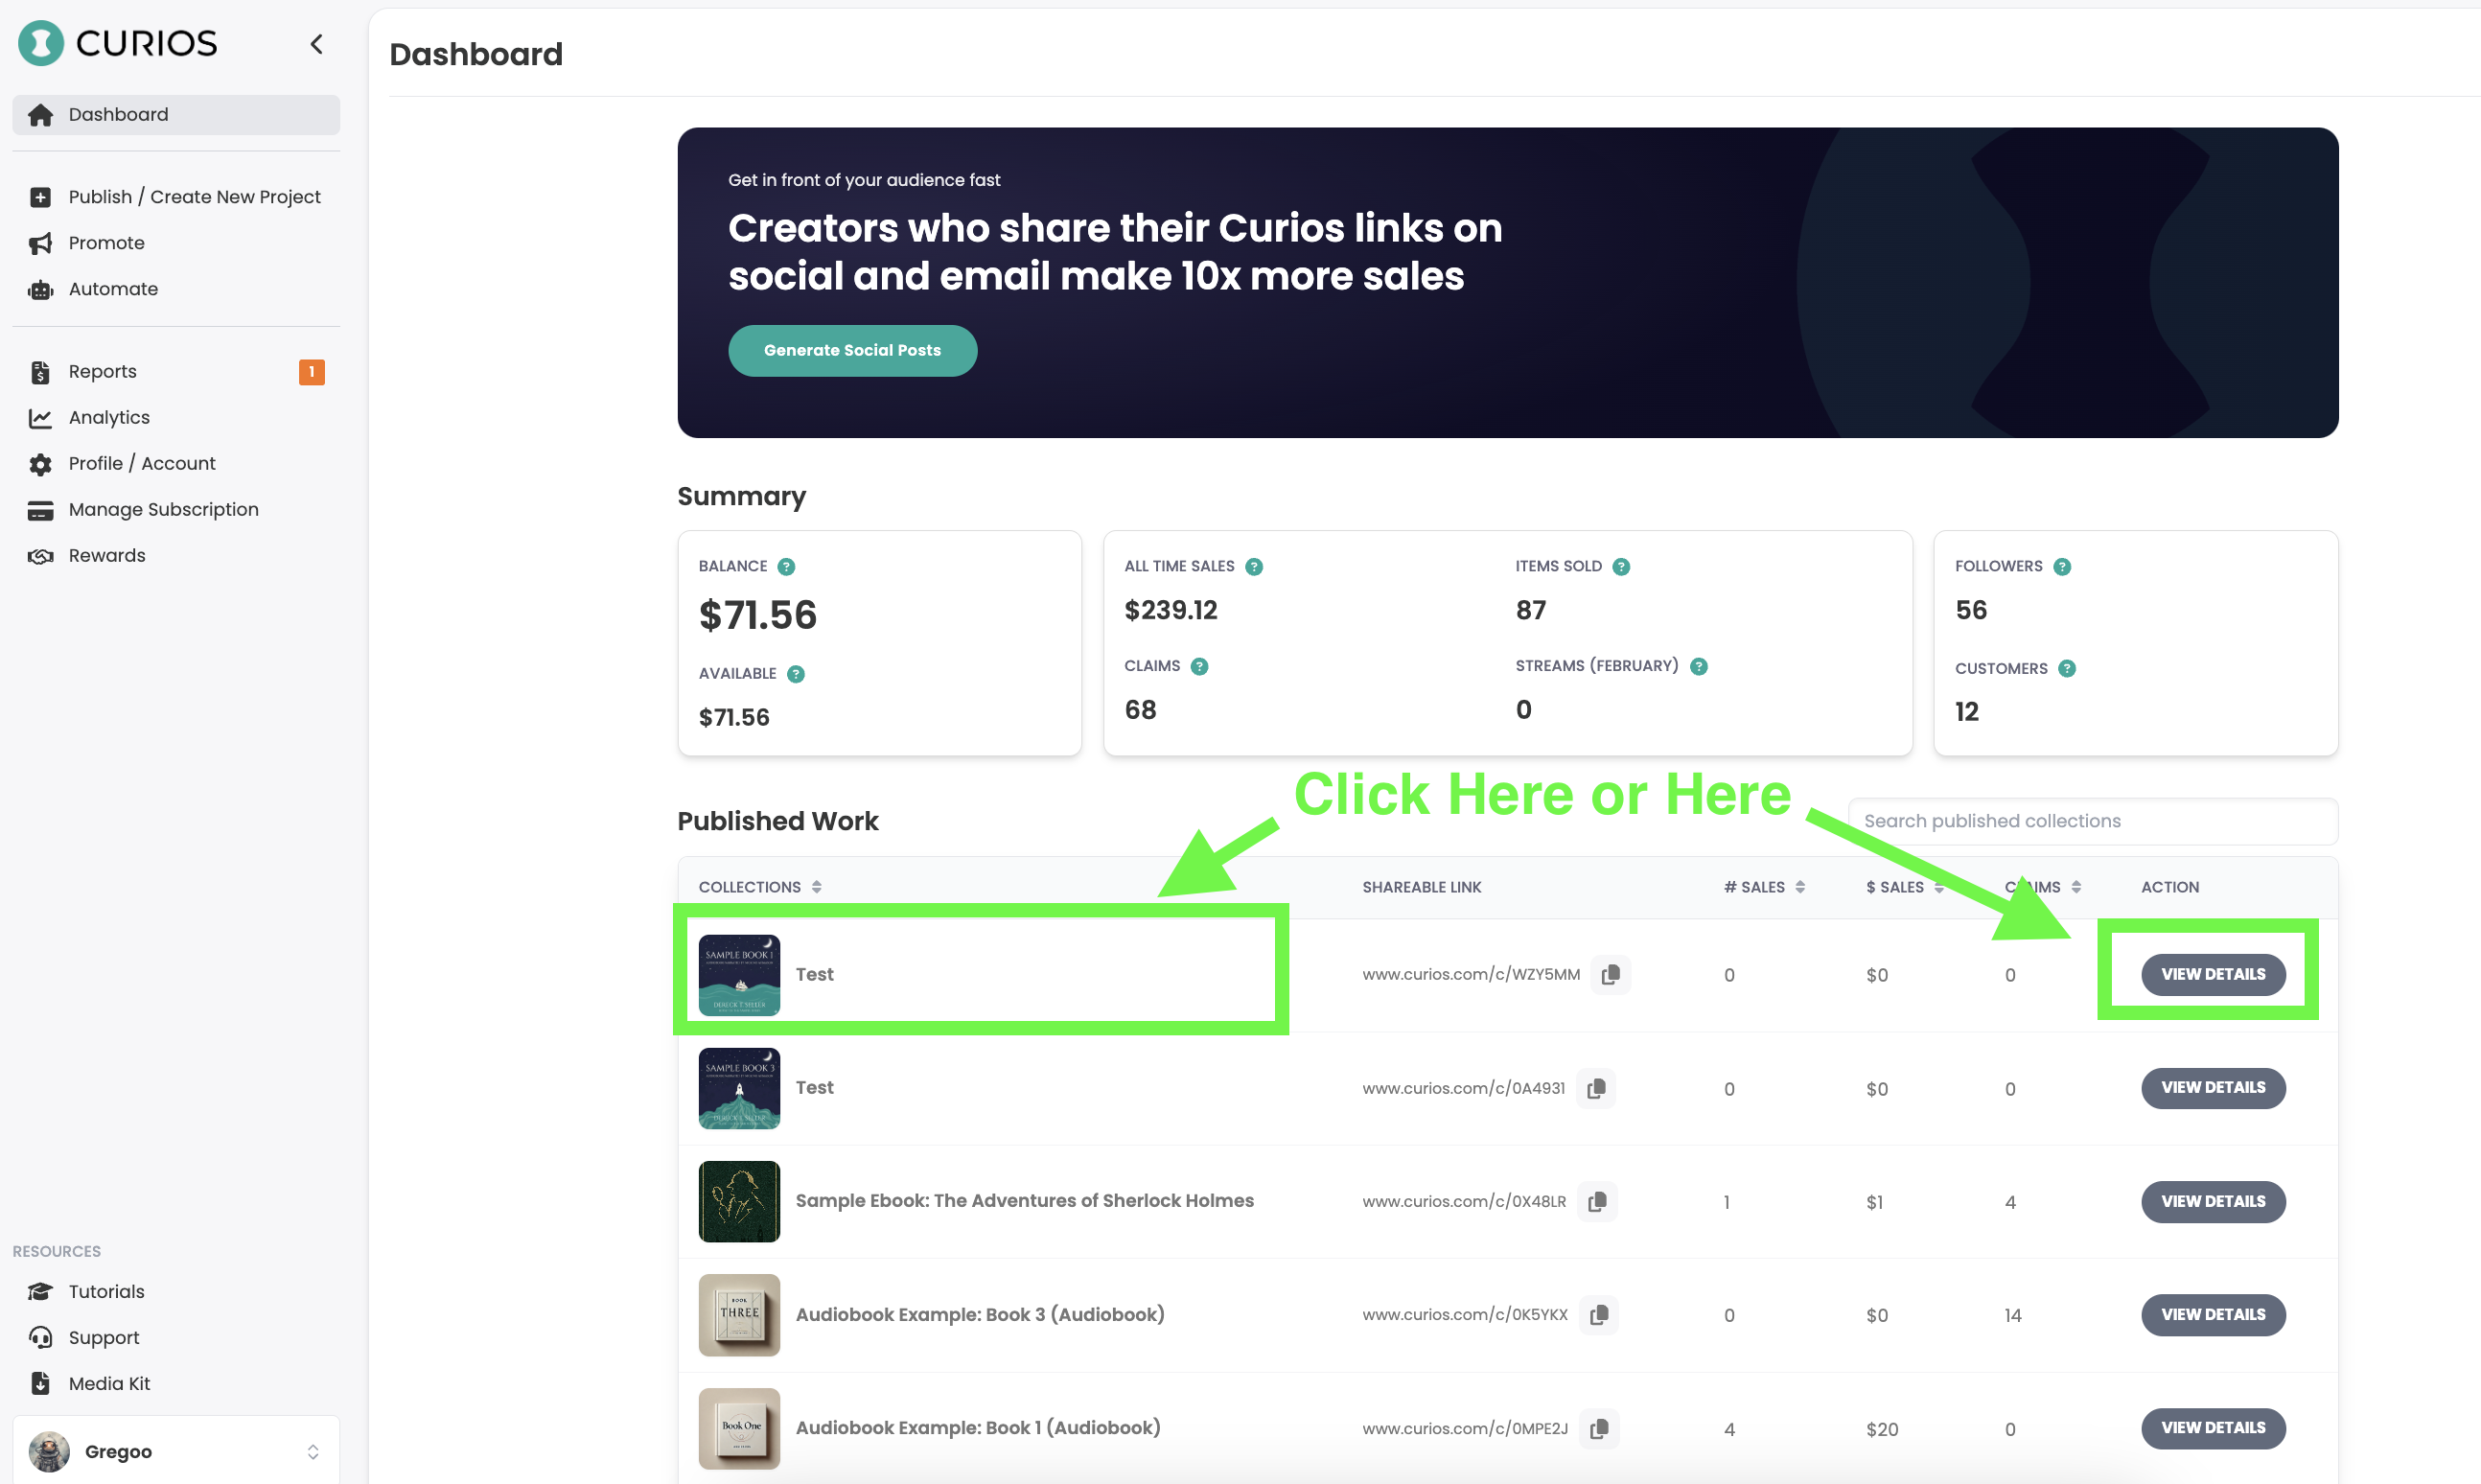Click the Followers question-mark help icon
2481x1484 pixels.
point(2063,566)
